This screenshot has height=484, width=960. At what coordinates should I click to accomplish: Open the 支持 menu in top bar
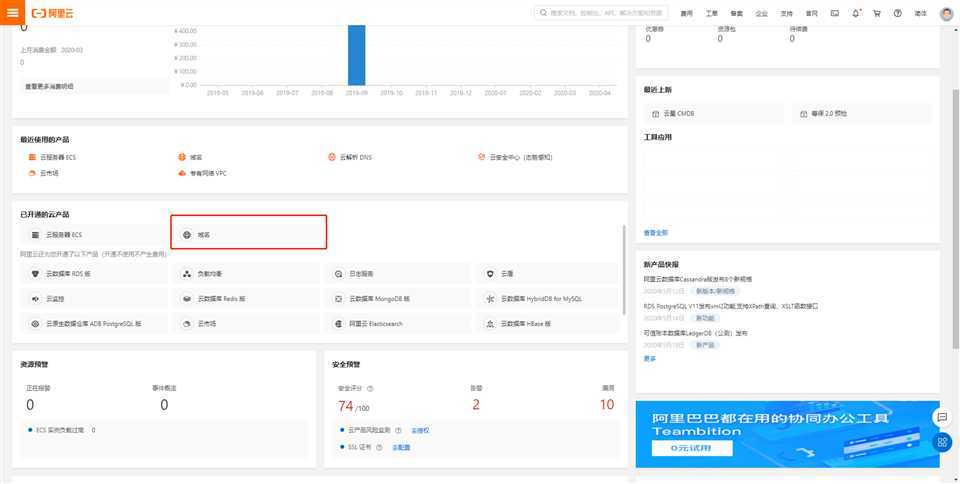pyautogui.click(x=786, y=13)
